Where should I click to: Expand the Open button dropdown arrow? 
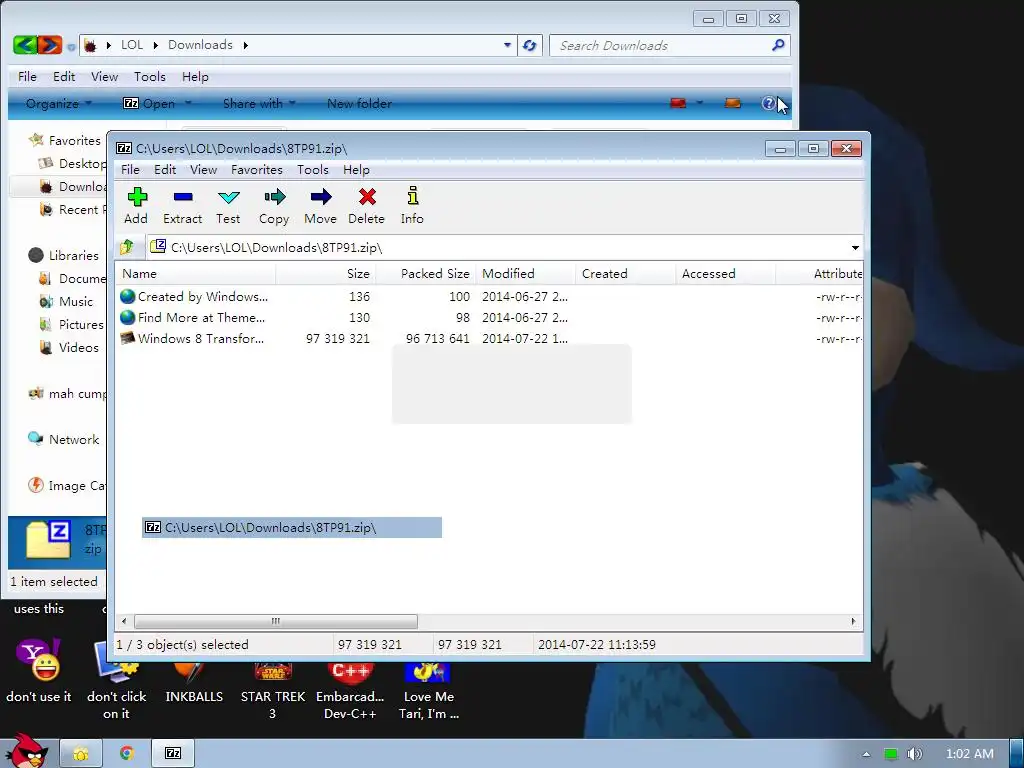[x=188, y=103]
